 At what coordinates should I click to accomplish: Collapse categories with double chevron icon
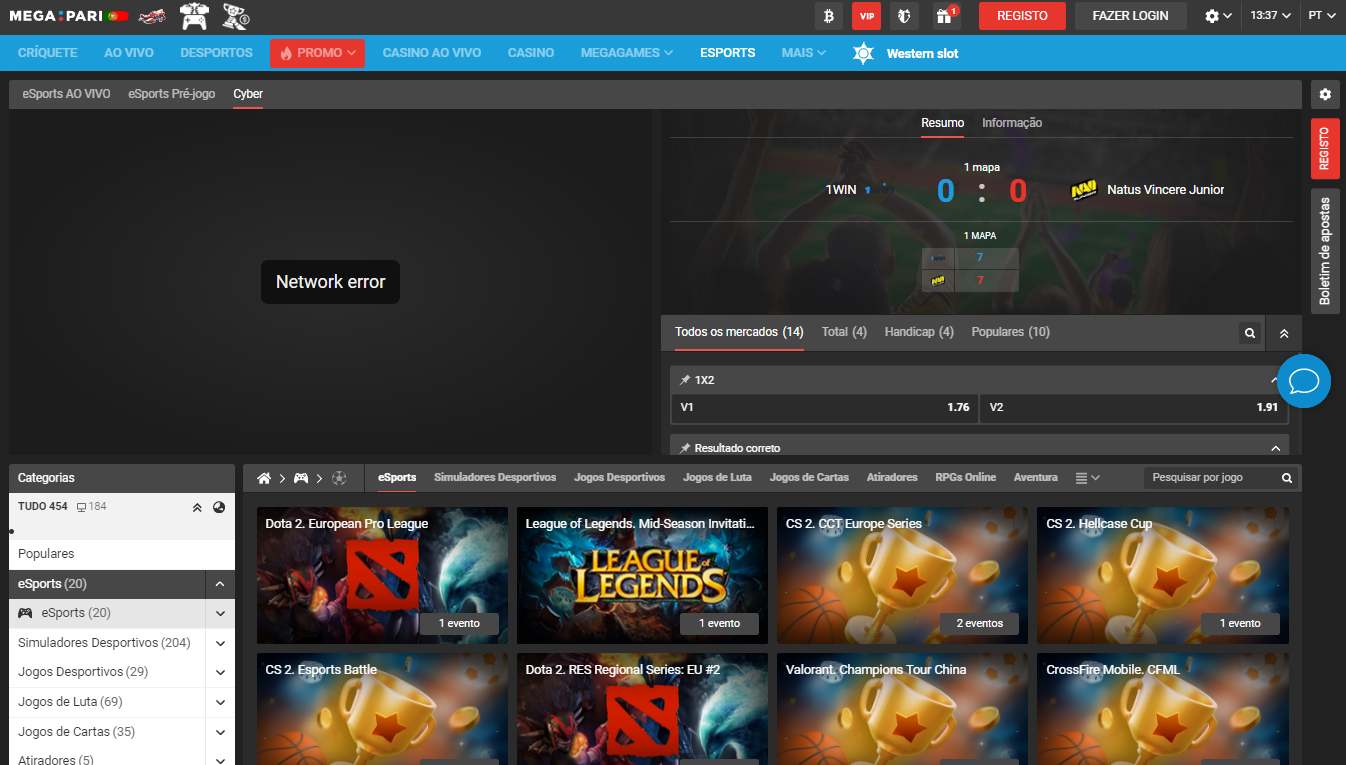(197, 507)
